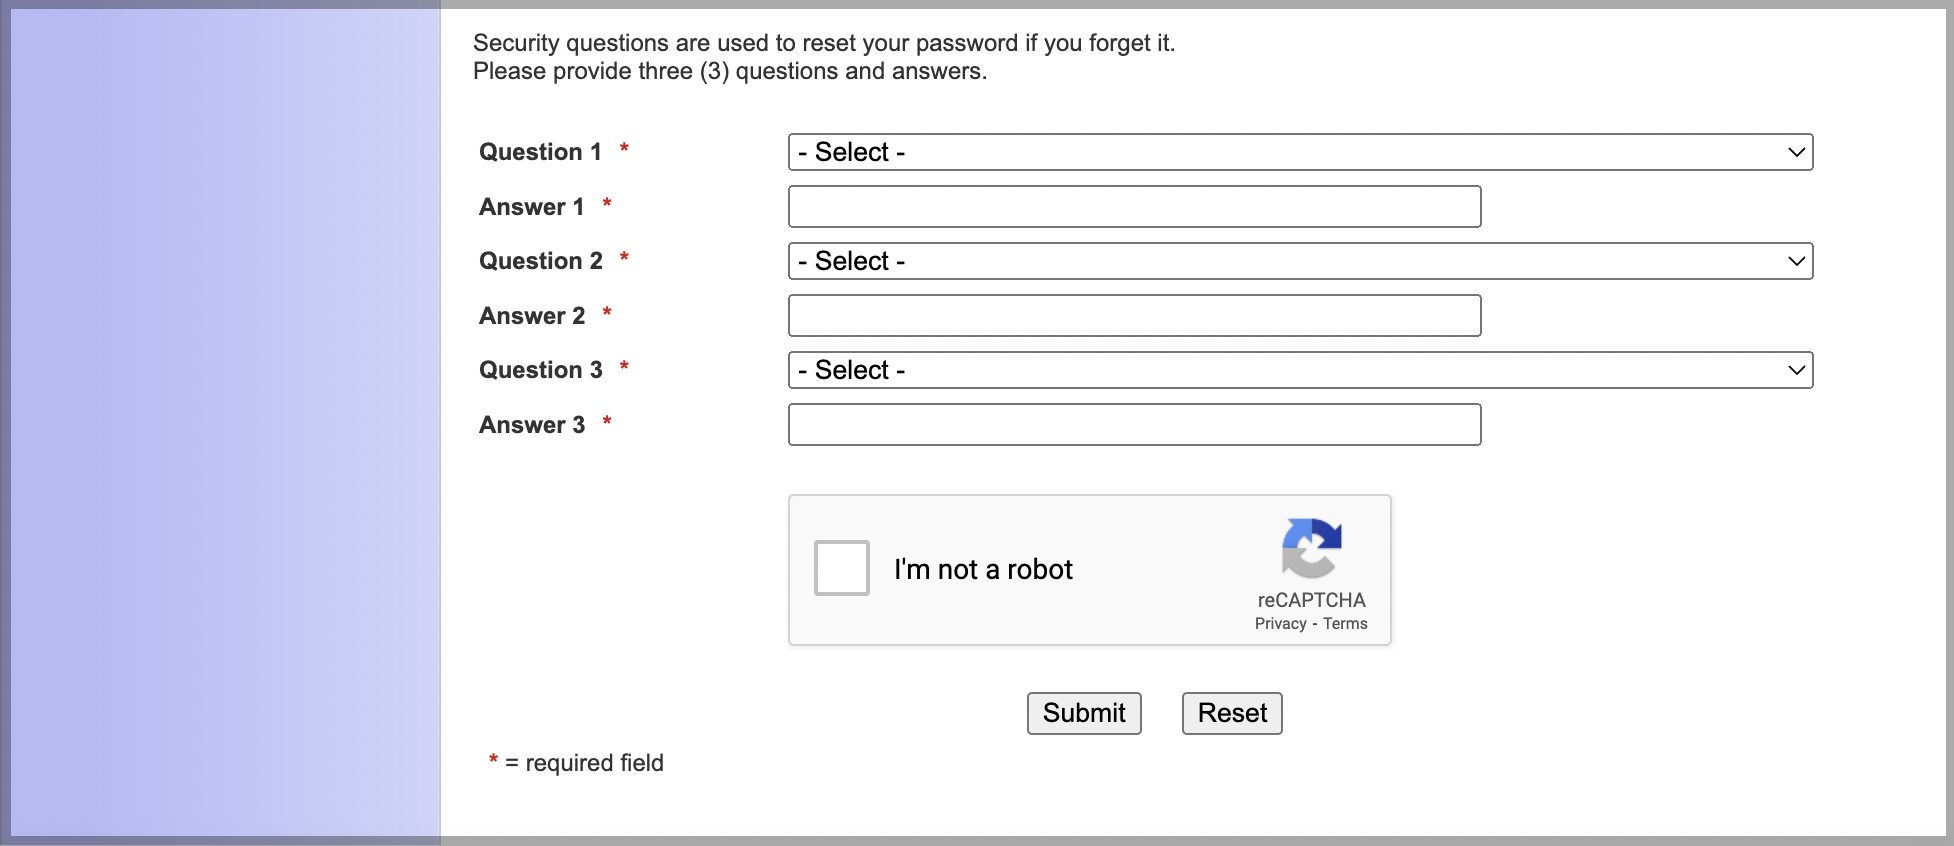Click the bold Question 2 label text
1954x846 pixels.
(x=540, y=261)
